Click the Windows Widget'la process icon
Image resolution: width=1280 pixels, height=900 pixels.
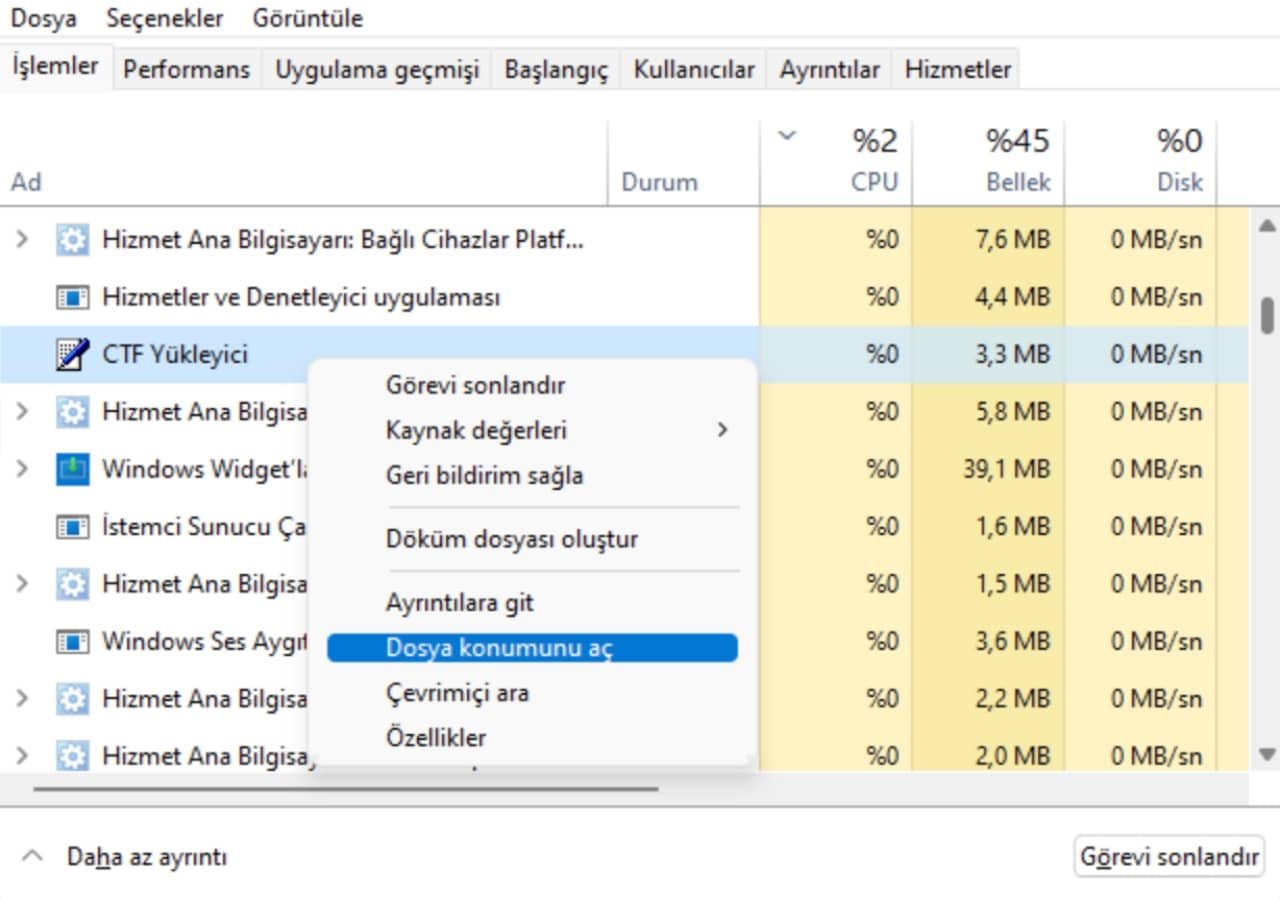[72, 469]
